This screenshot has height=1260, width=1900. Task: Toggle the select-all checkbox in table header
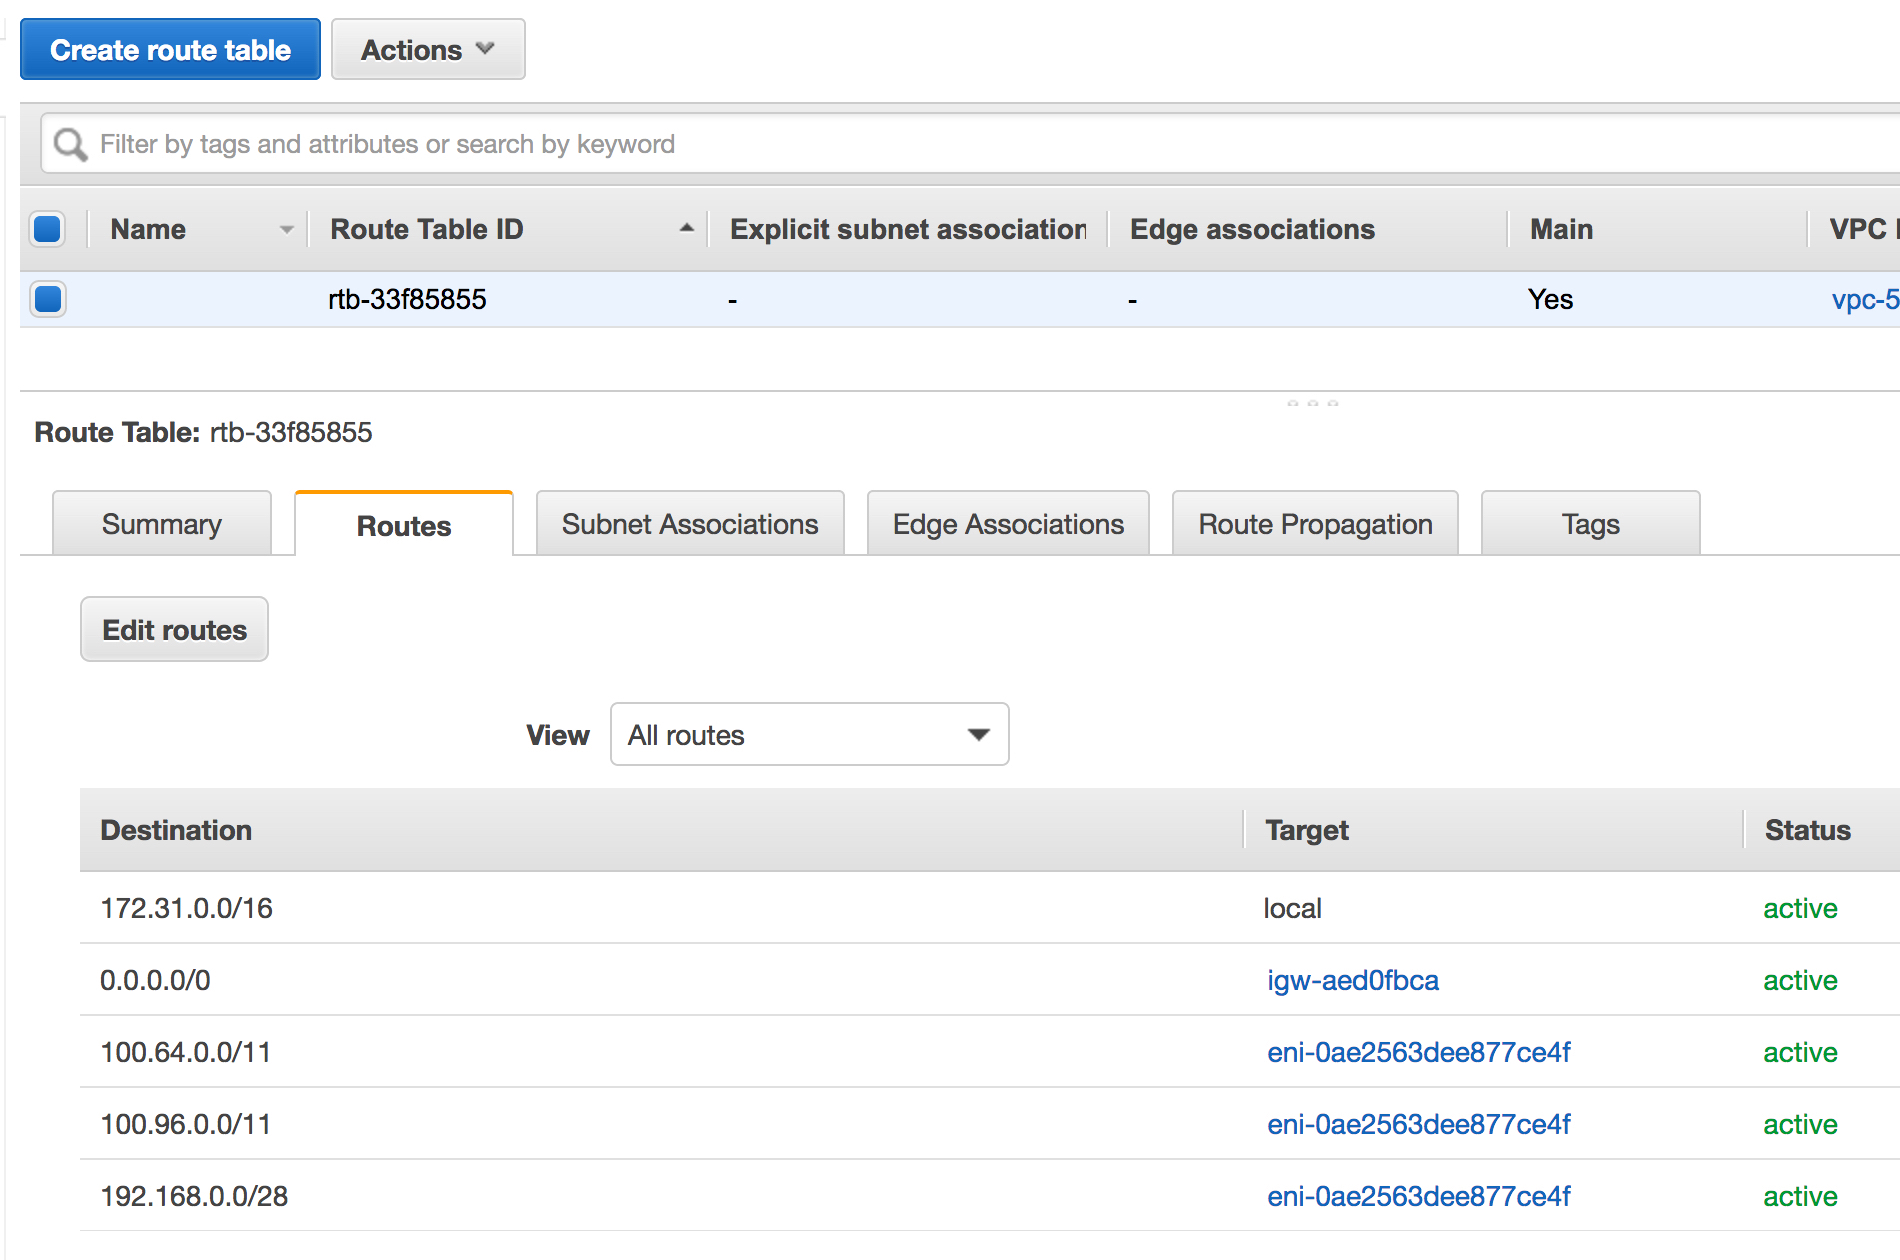48,229
